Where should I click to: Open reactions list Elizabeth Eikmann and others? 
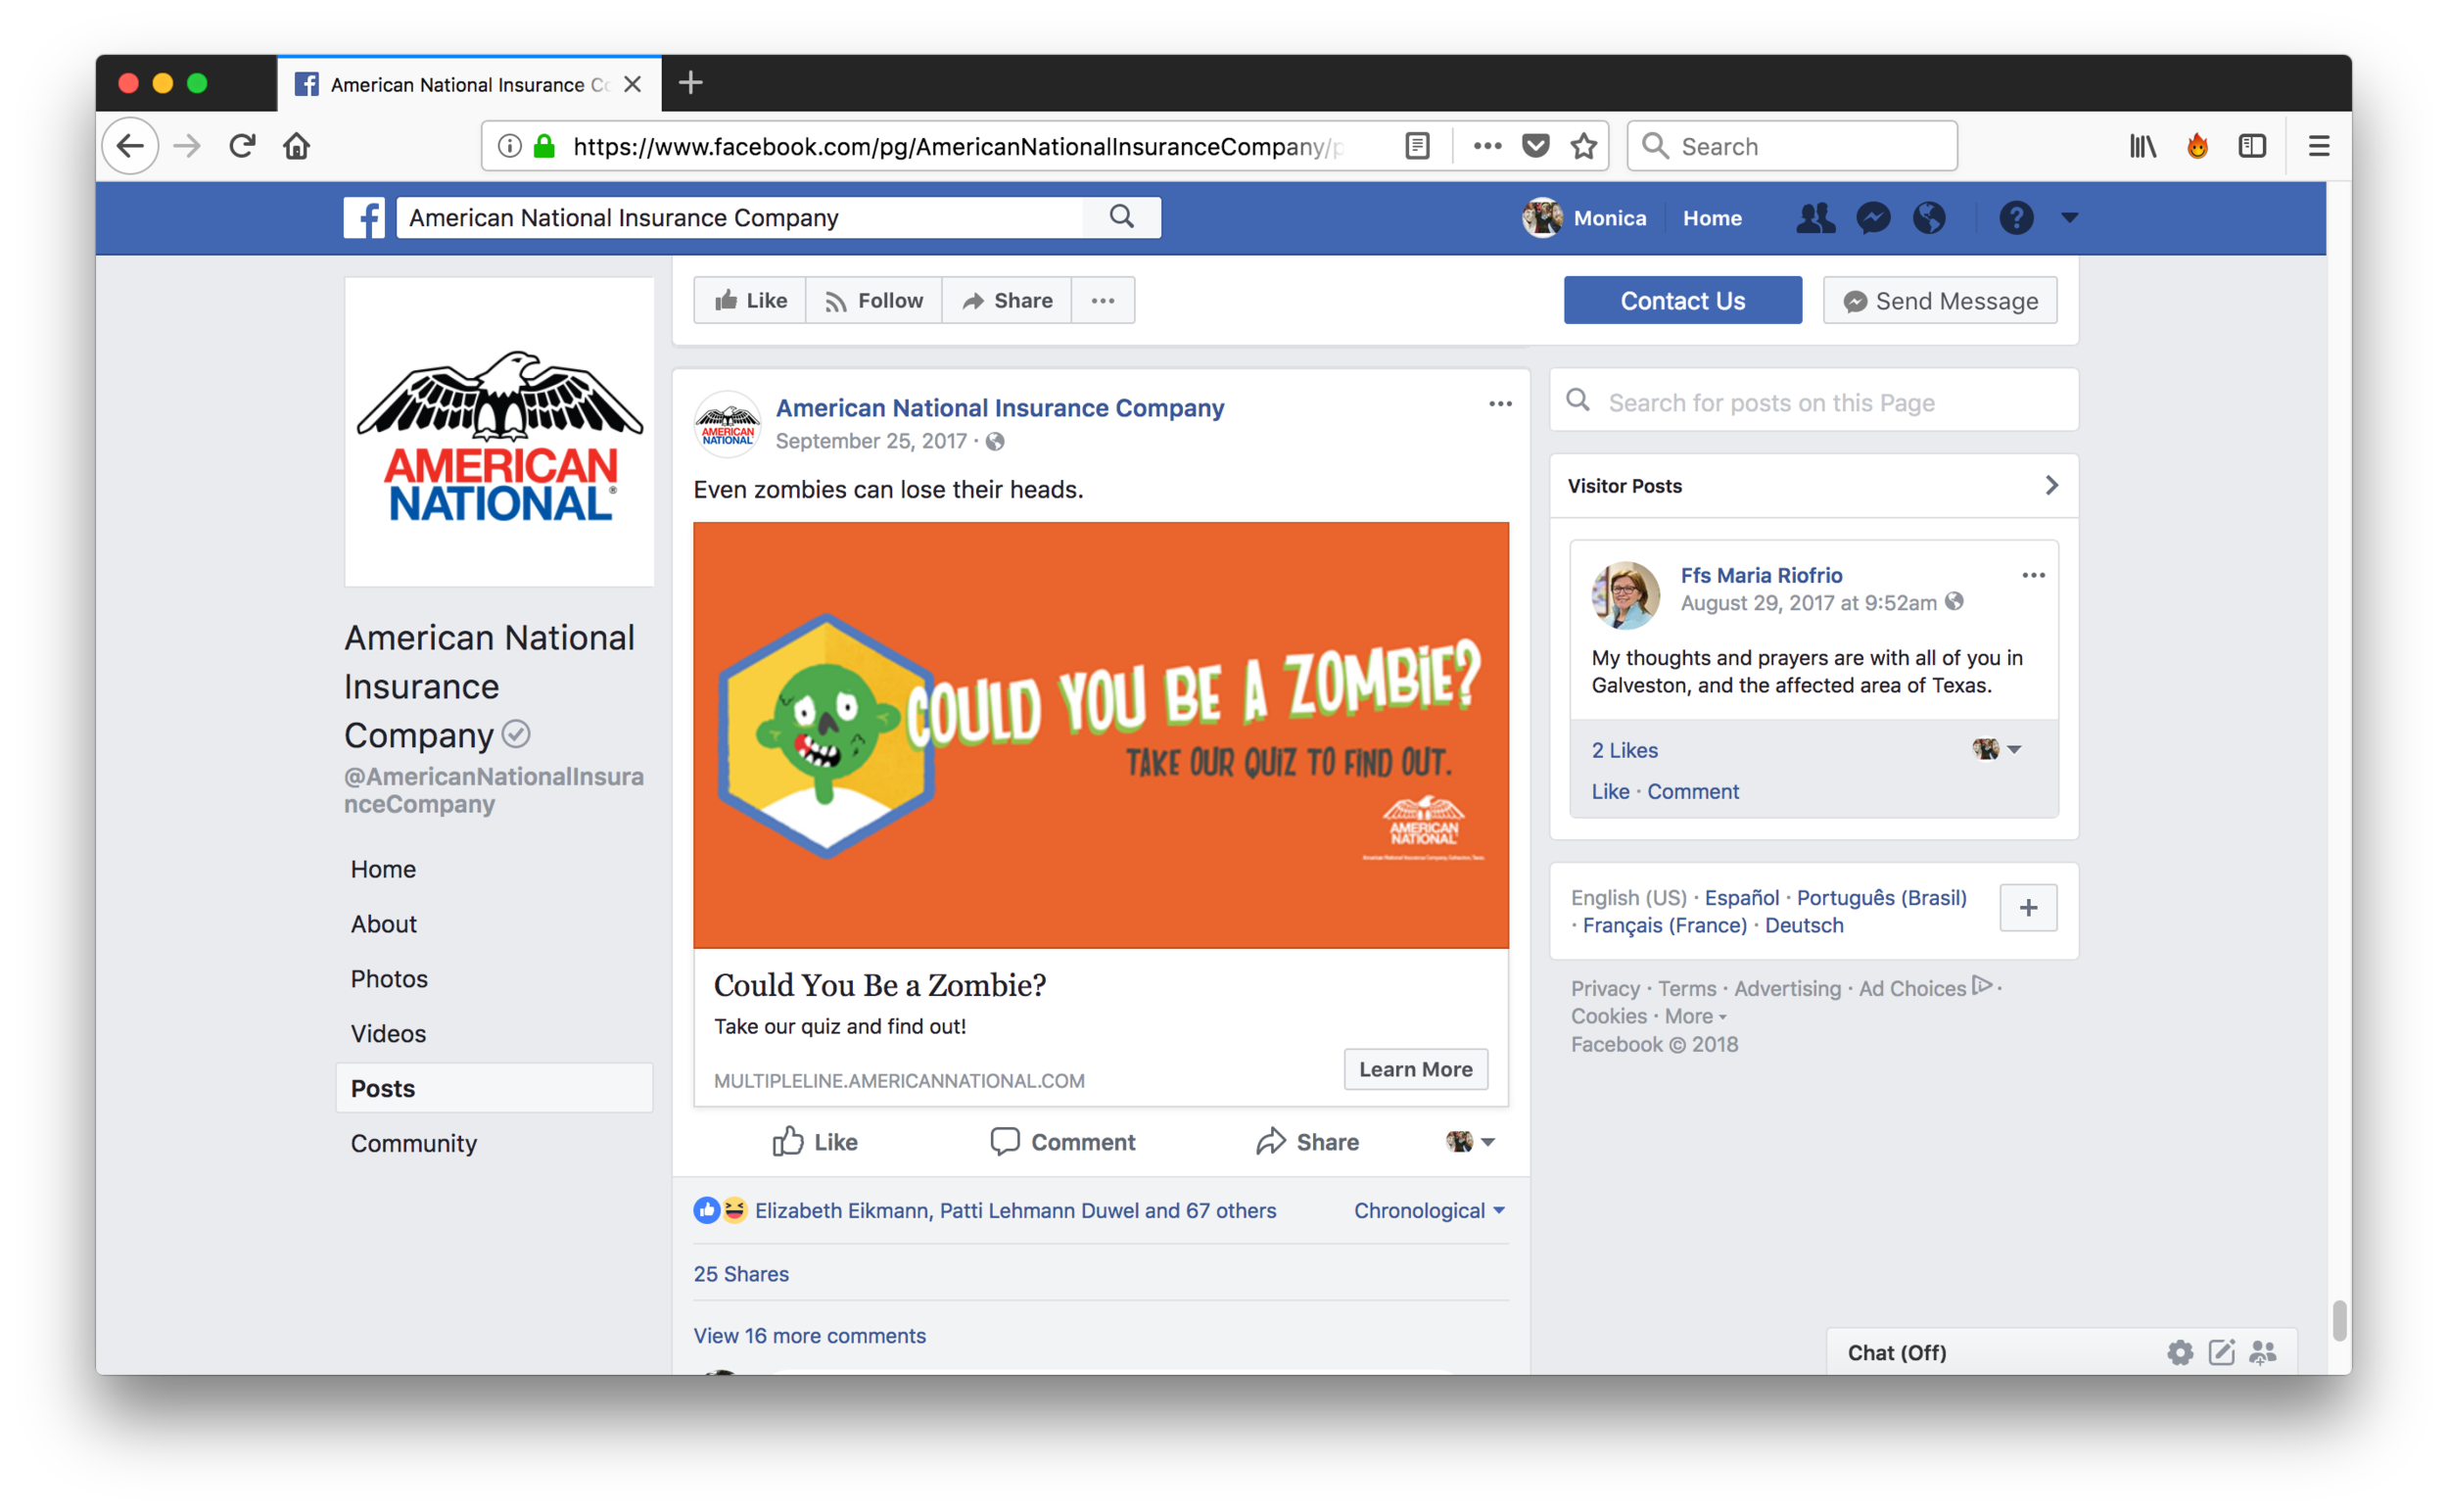1015,1210
